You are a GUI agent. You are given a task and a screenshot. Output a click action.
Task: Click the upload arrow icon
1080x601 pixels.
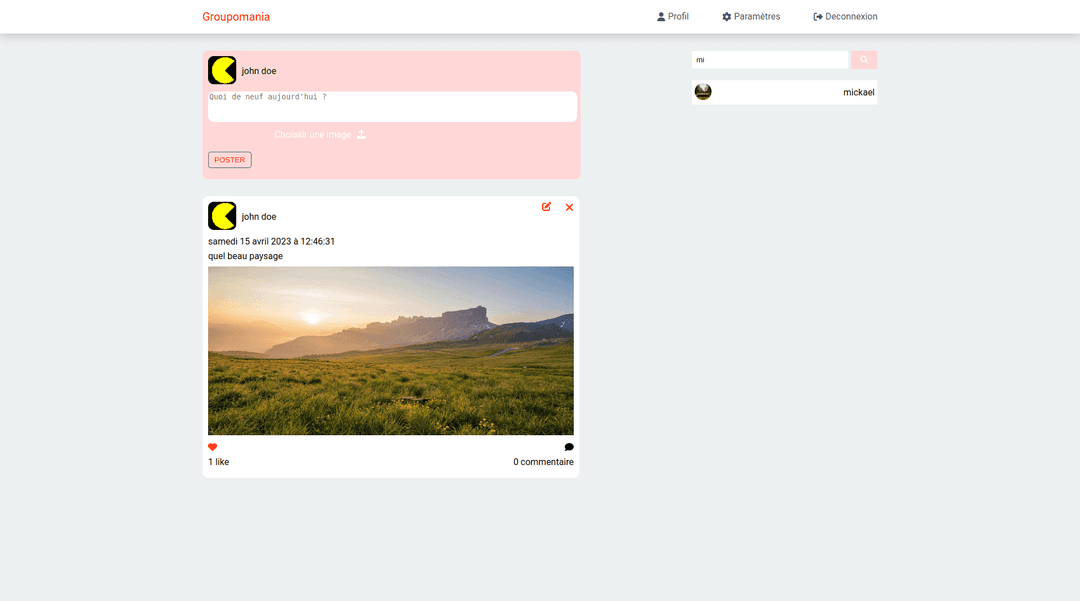362,134
